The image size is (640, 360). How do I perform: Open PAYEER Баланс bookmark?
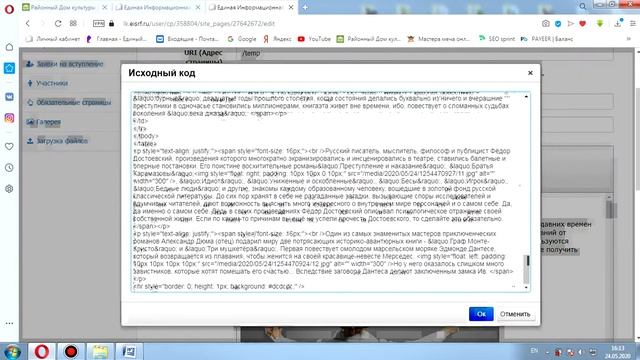(547, 39)
